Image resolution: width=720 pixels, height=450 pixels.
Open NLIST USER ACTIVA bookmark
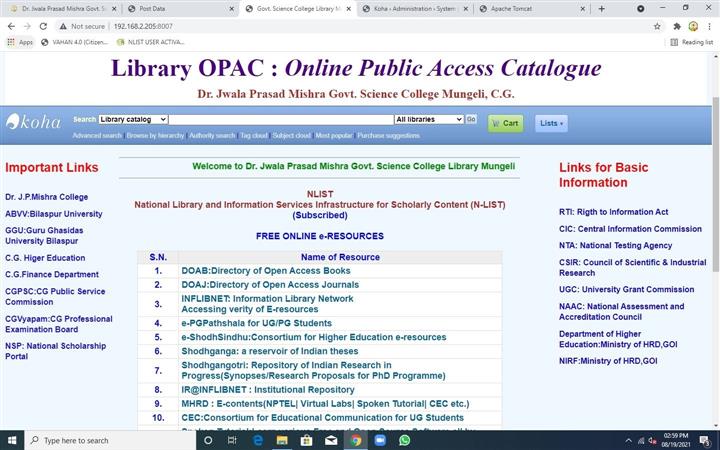pyautogui.click(x=151, y=42)
